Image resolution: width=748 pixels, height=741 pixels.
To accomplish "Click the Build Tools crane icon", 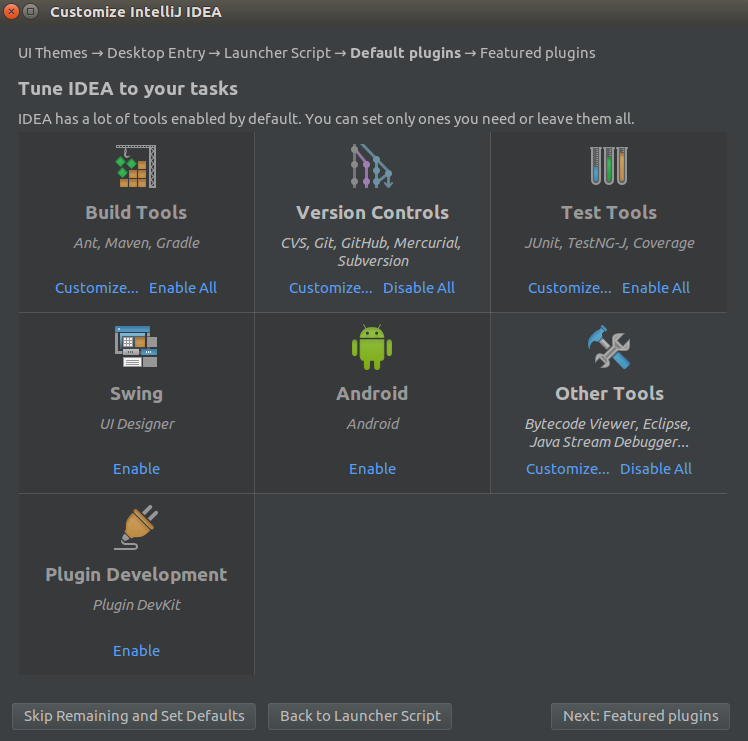I will pyautogui.click(x=136, y=166).
